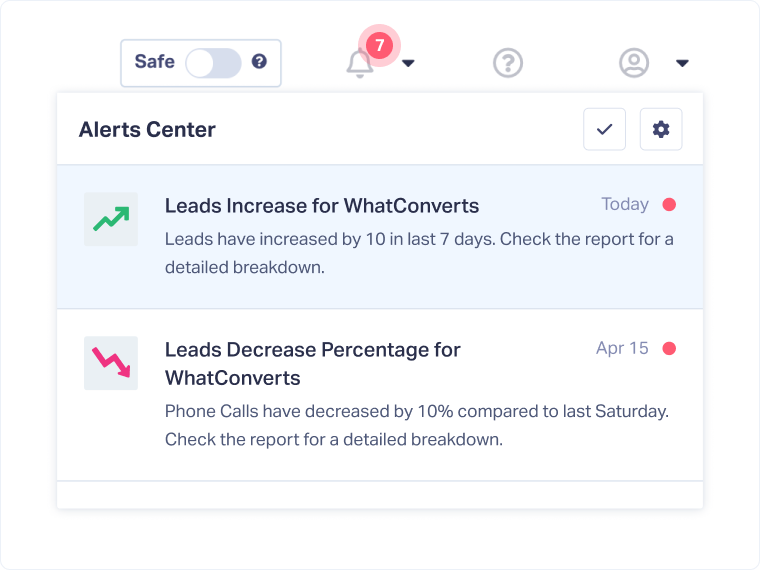Expand dropdown arrow beside user avatar
The width and height of the screenshot is (760, 570).
pyautogui.click(x=682, y=64)
